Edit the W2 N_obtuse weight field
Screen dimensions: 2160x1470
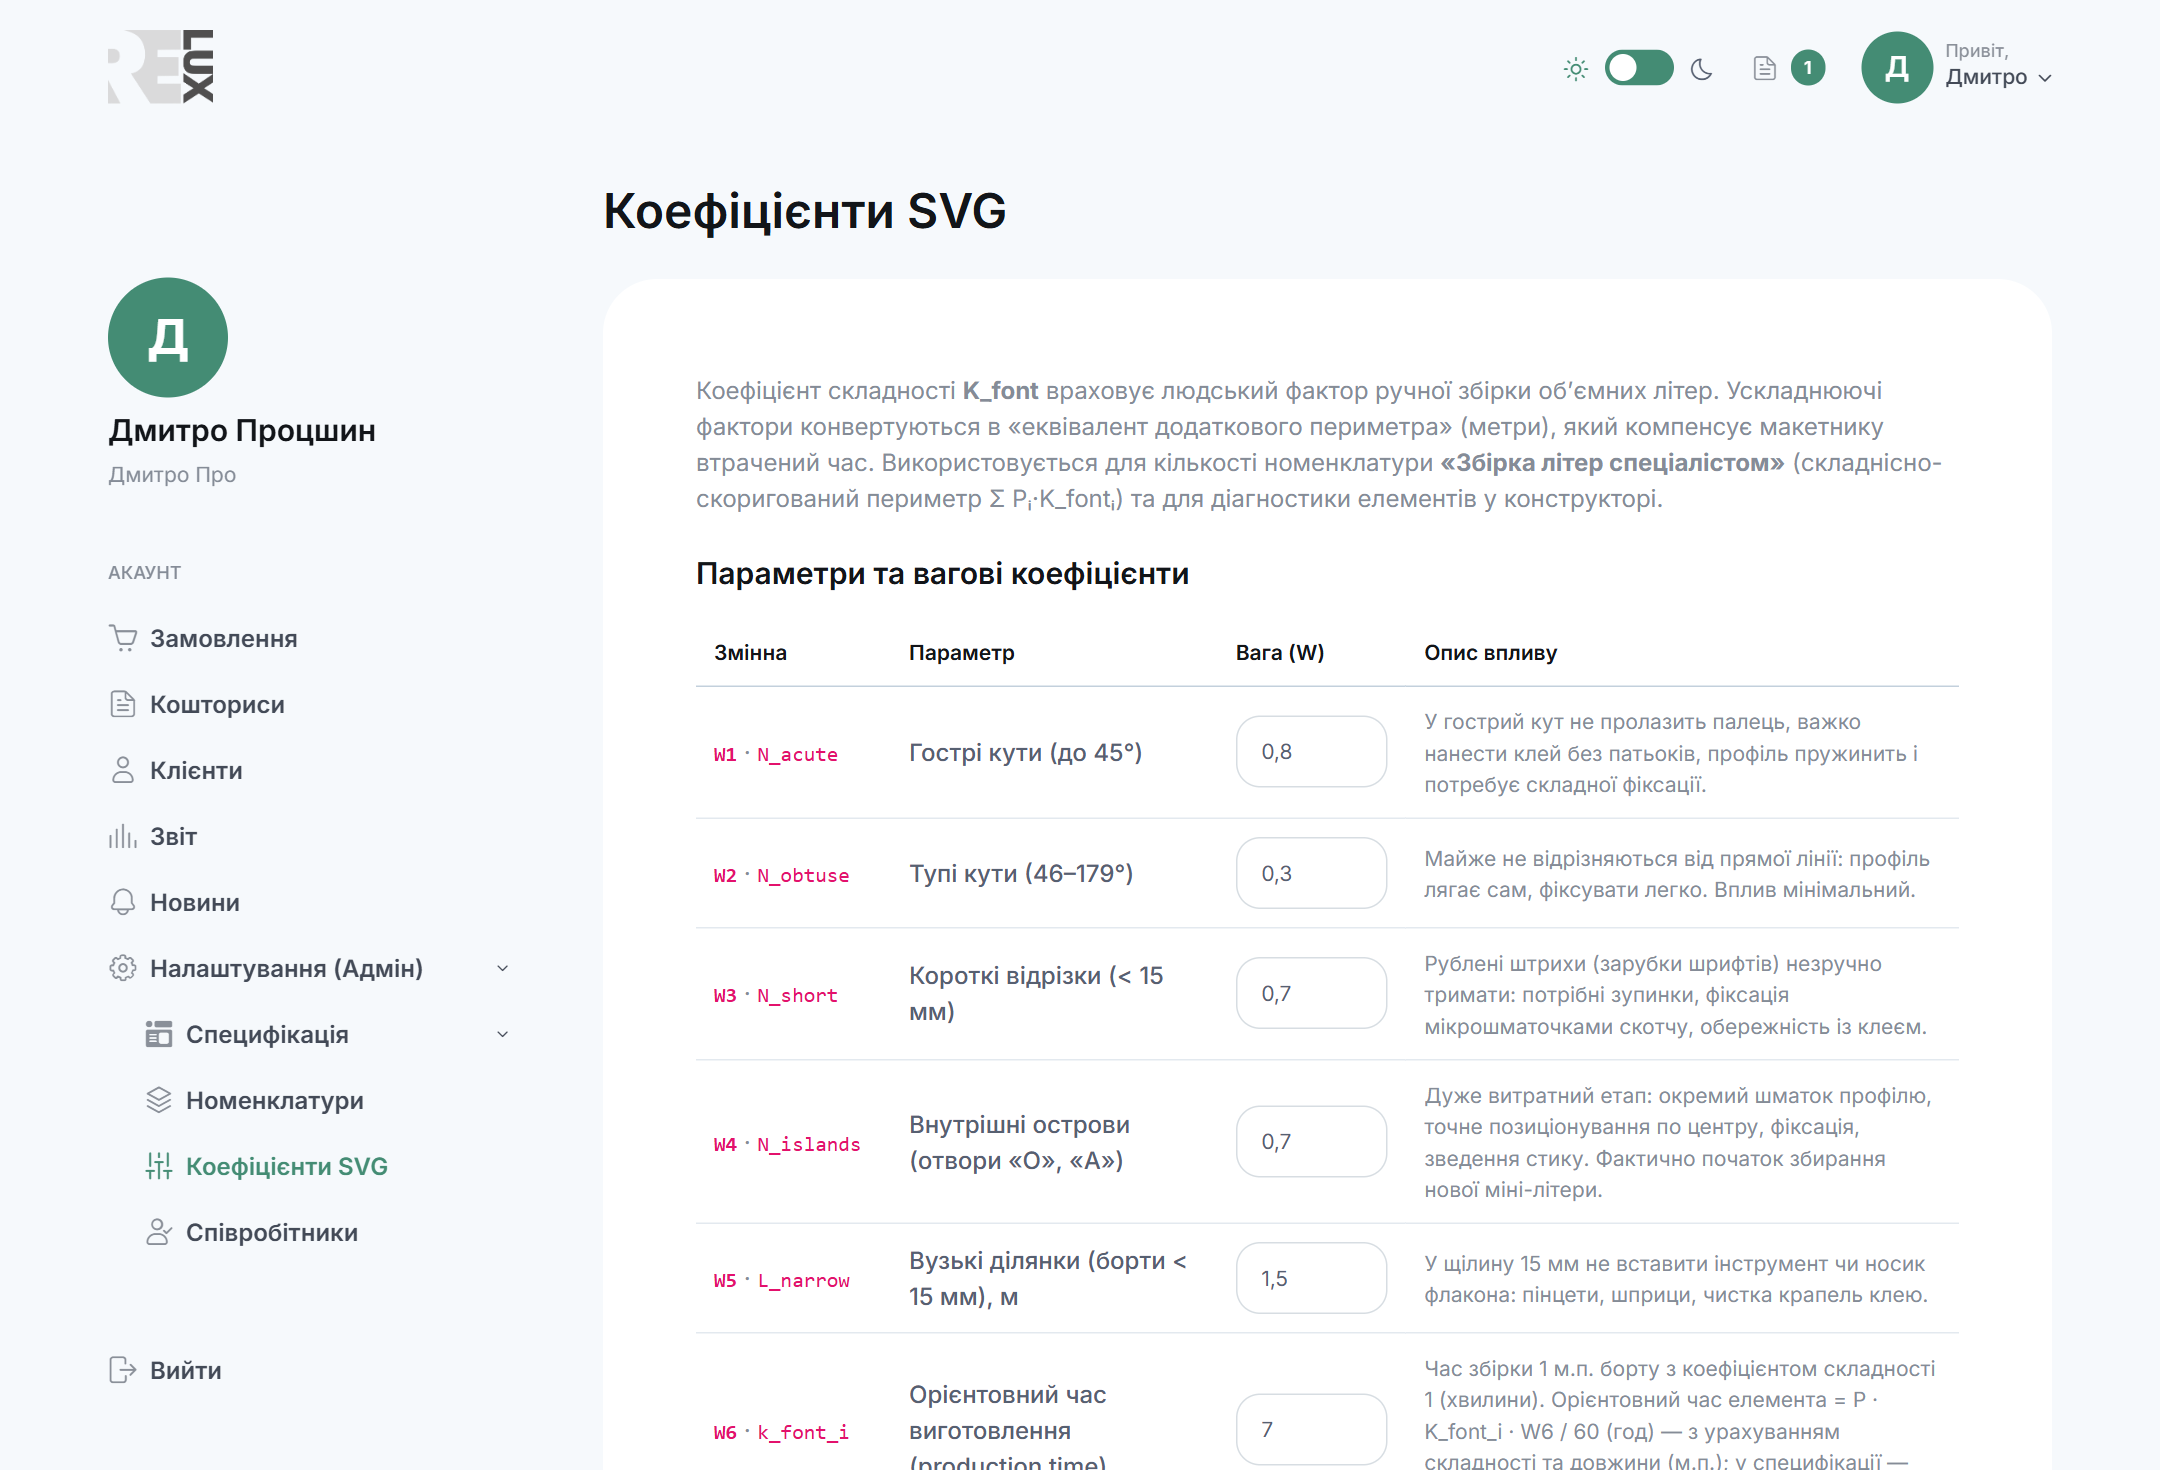click(x=1311, y=873)
